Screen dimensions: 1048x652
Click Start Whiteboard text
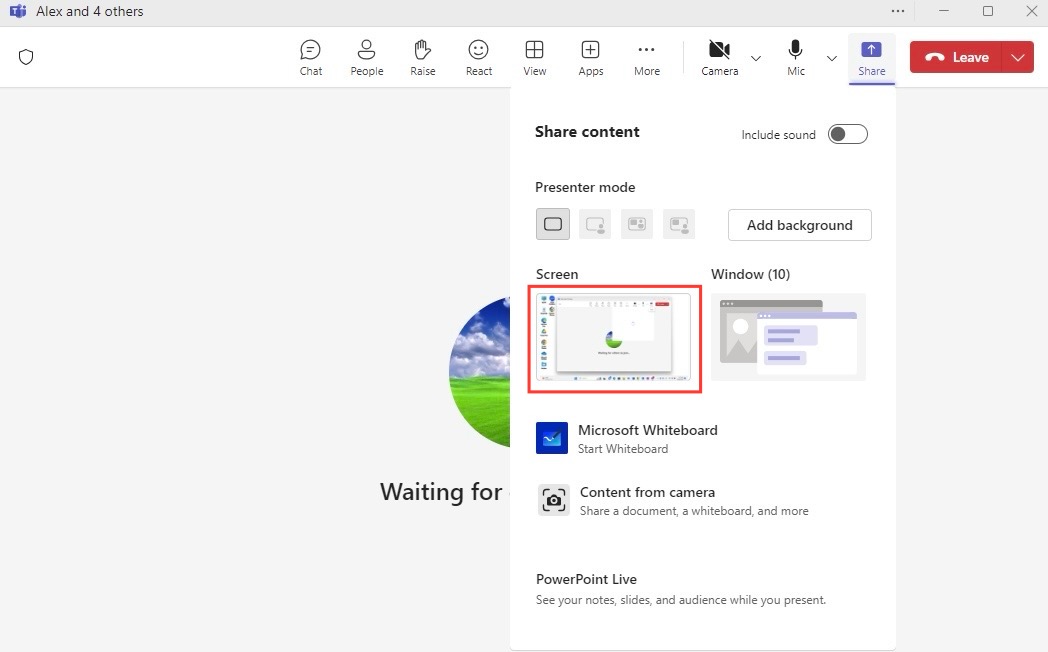click(x=623, y=449)
